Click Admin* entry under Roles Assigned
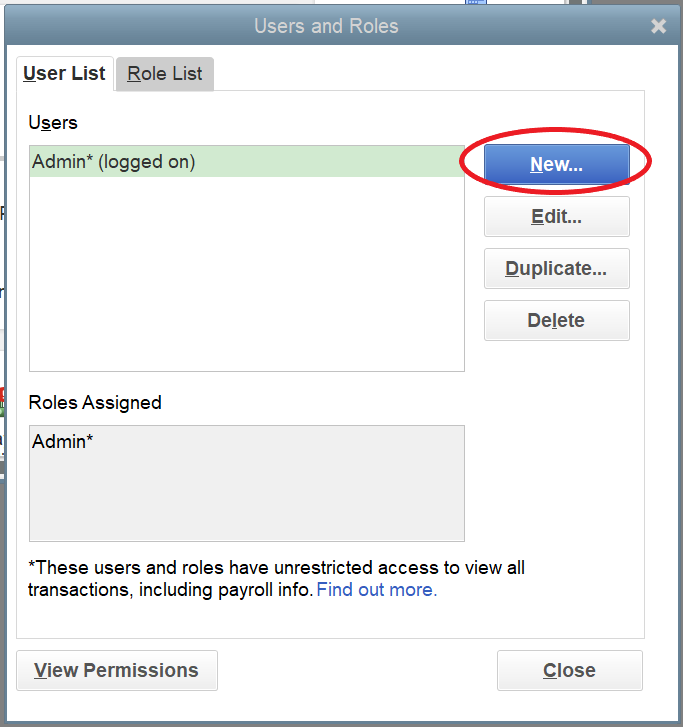 tap(63, 441)
